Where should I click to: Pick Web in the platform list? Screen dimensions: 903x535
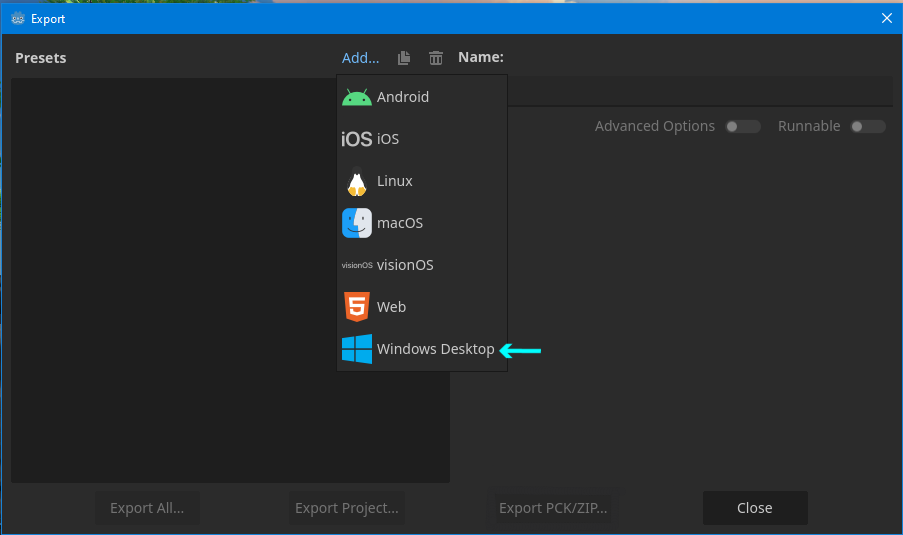(x=422, y=307)
